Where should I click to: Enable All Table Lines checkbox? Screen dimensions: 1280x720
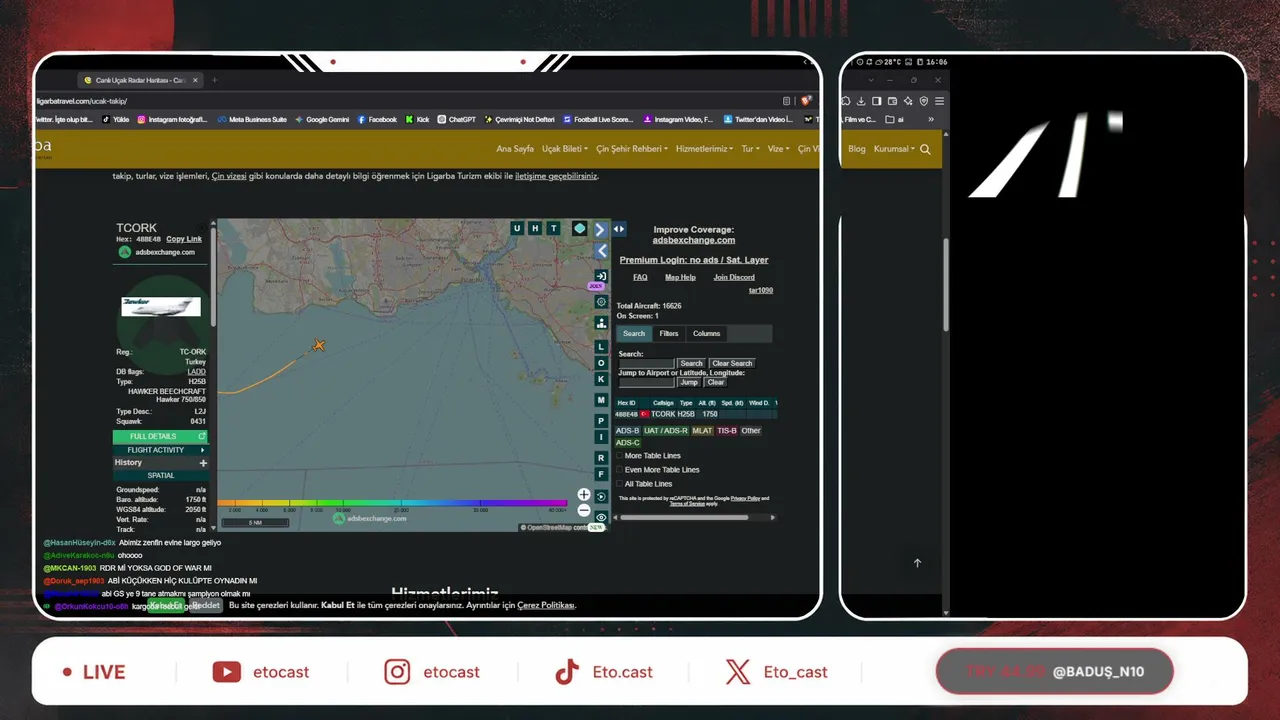coord(619,484)
